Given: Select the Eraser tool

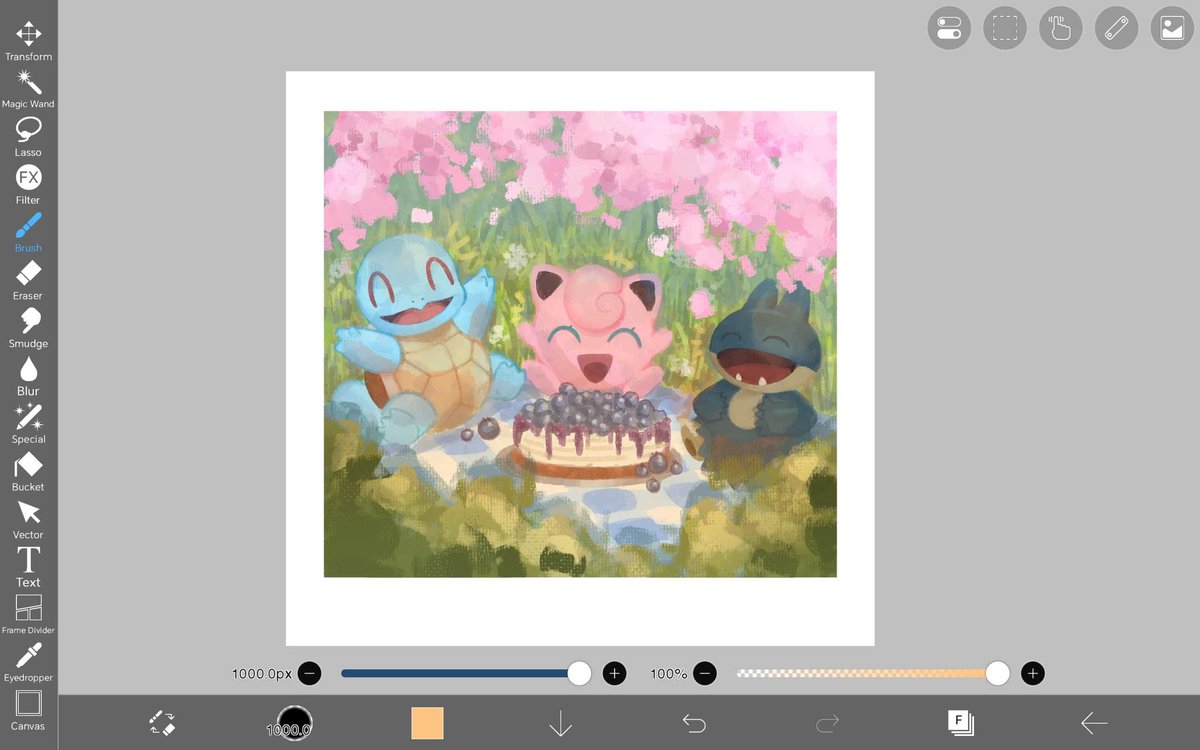Looking at the screenshot, I should pyautogui.click(x=28, y=280).
